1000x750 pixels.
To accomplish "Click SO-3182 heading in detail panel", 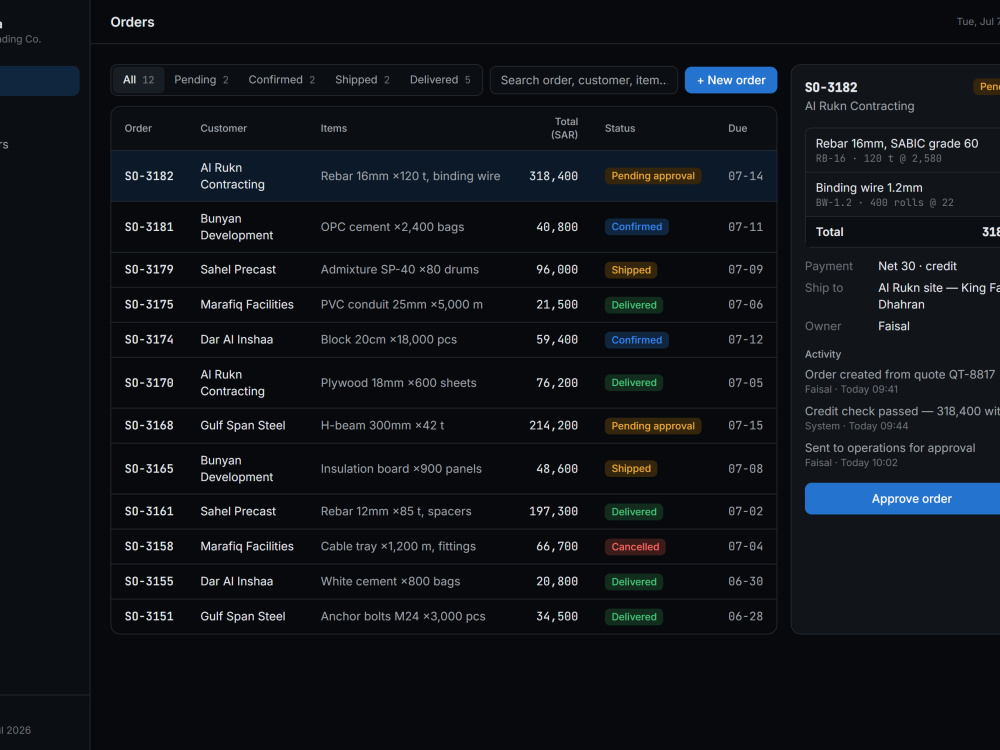I will pyautogui.click(x=831, y=87).
